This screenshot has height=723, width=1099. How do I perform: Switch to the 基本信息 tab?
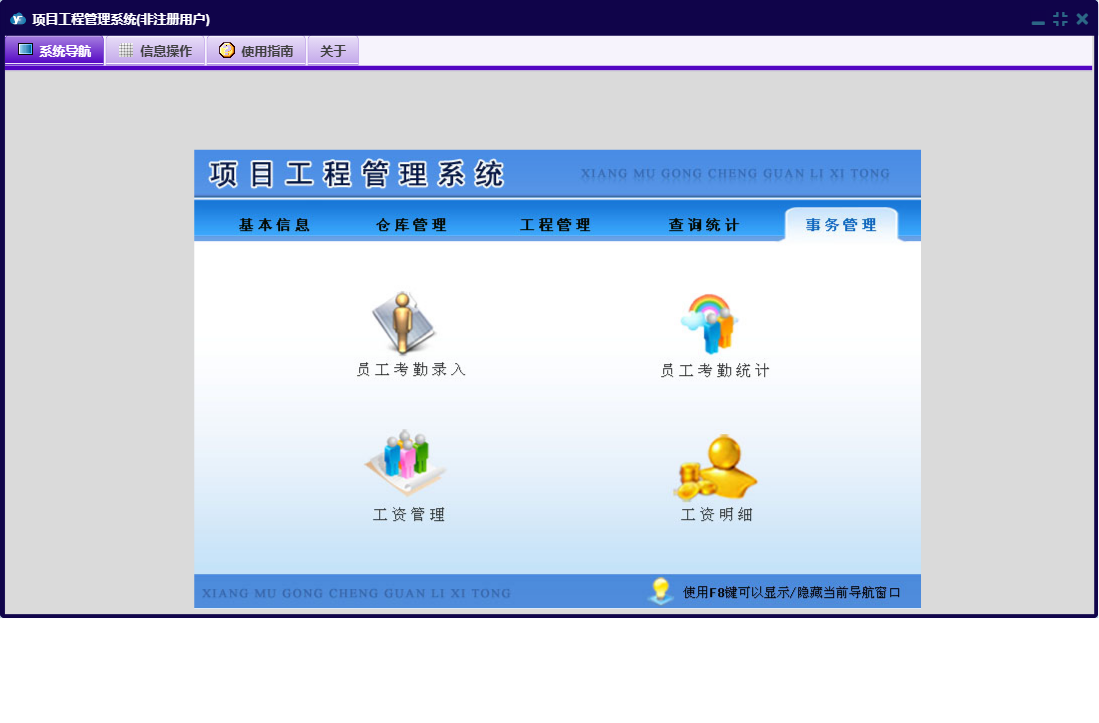coord(274,225)
